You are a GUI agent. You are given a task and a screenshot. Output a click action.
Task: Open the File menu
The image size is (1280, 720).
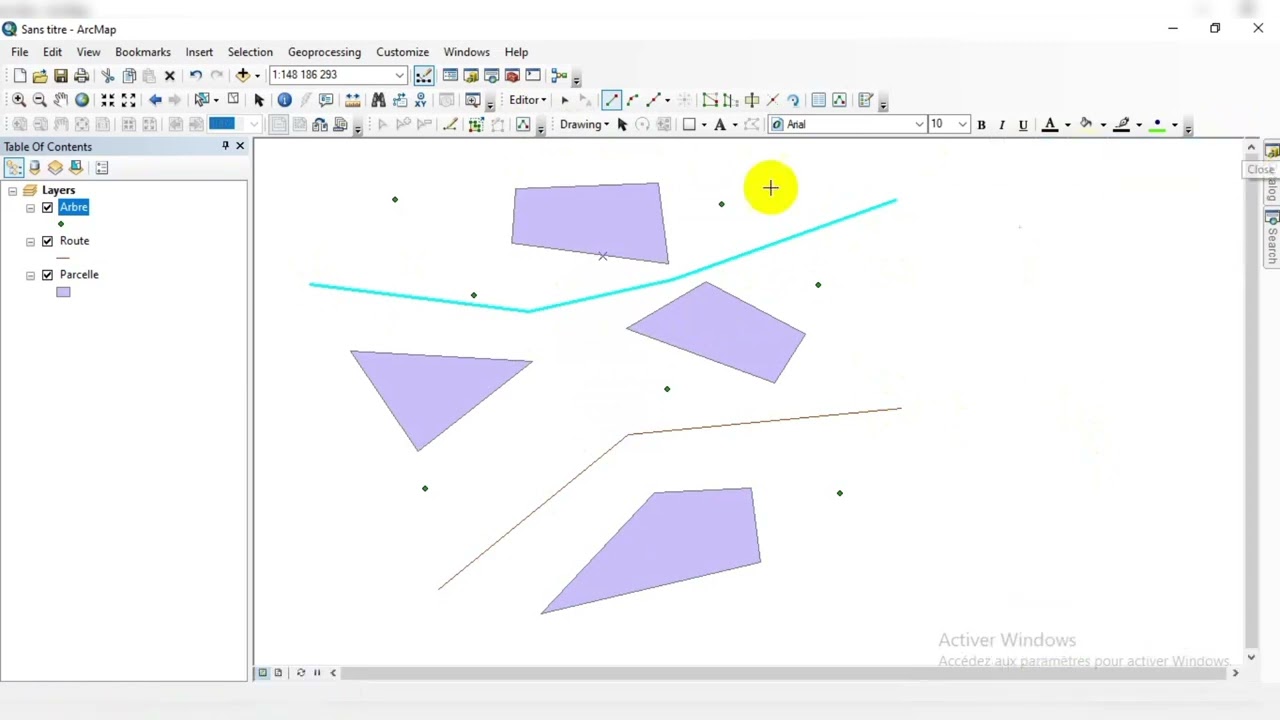(20, 52)
